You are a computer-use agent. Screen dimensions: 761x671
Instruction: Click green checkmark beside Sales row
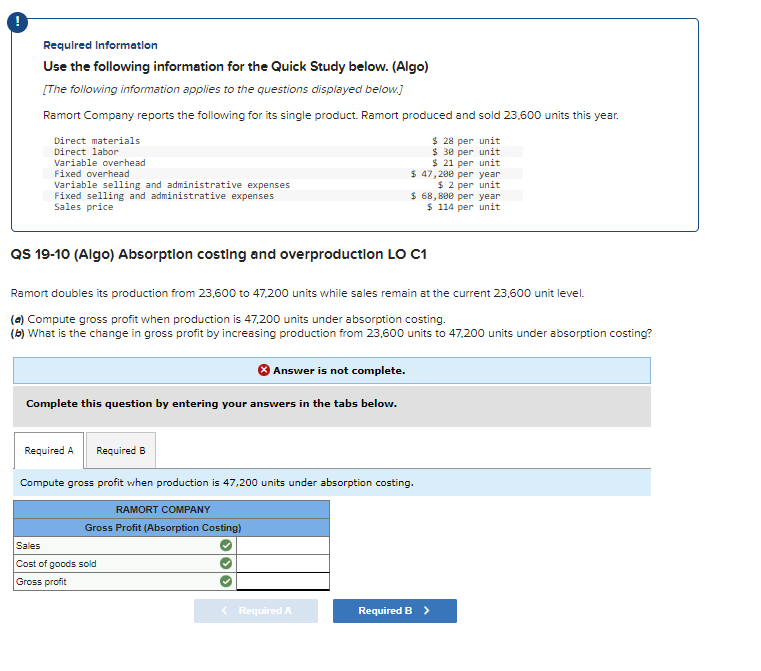point(226,545)
